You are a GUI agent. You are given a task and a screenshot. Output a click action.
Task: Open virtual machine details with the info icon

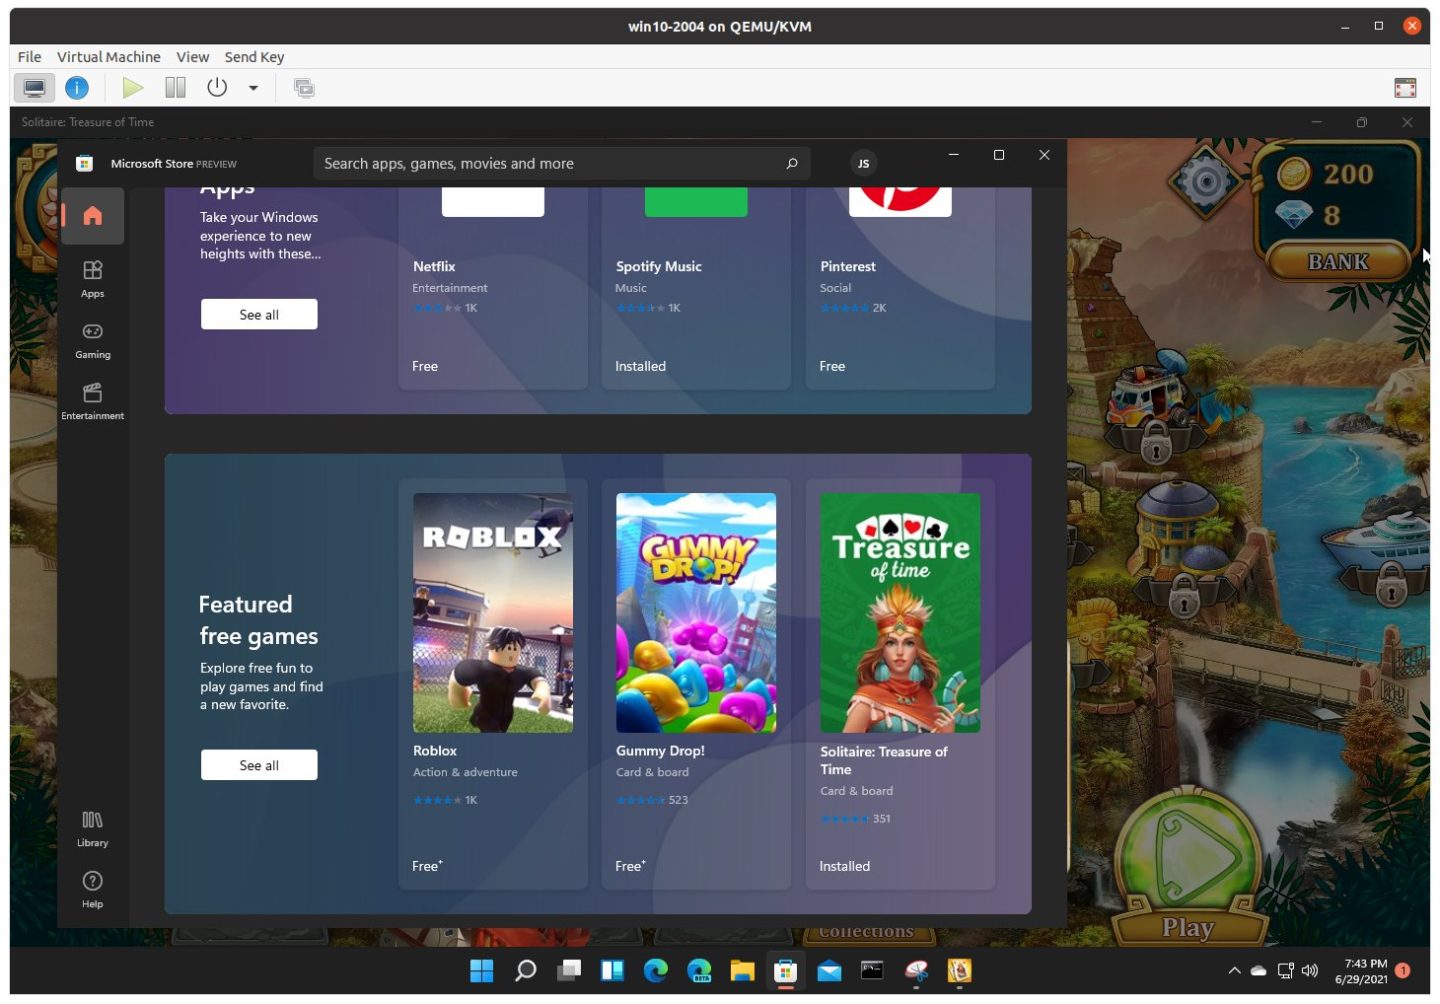click(x=76, y=87)
